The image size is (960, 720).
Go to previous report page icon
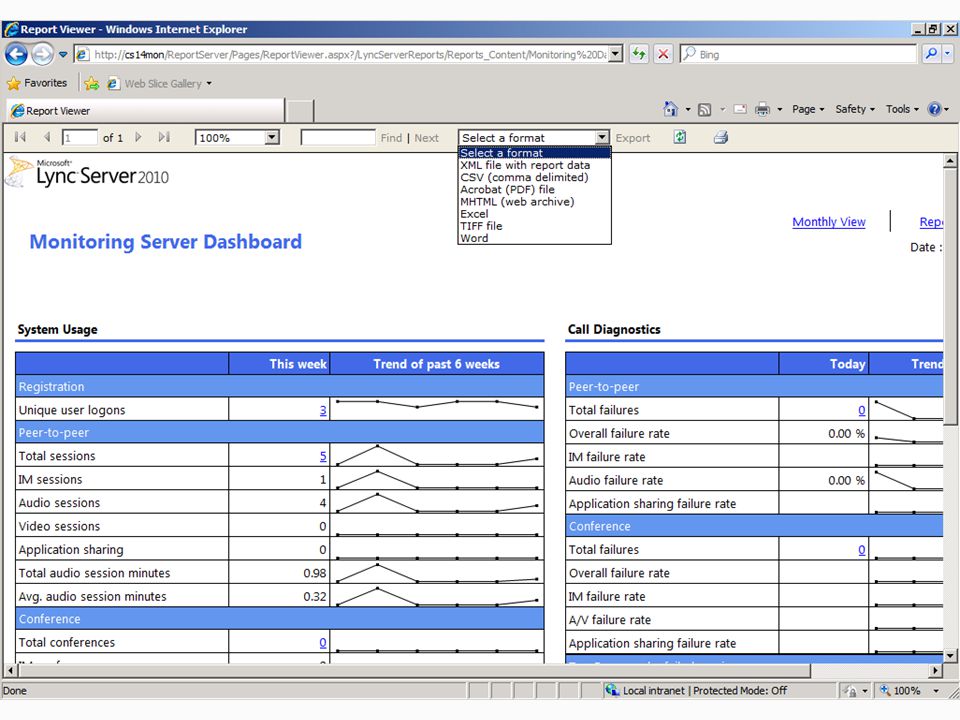click(47, 137)
